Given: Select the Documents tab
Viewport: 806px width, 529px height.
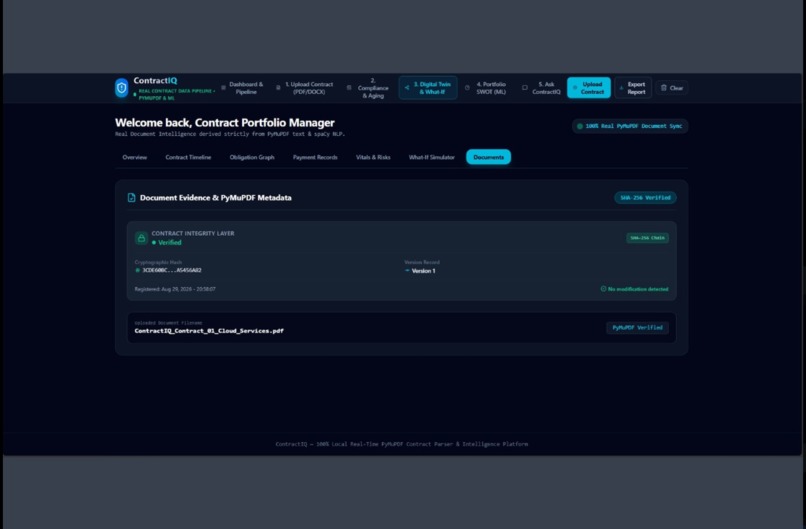Looking at the screenshot, I should click(x=488, y=157).
